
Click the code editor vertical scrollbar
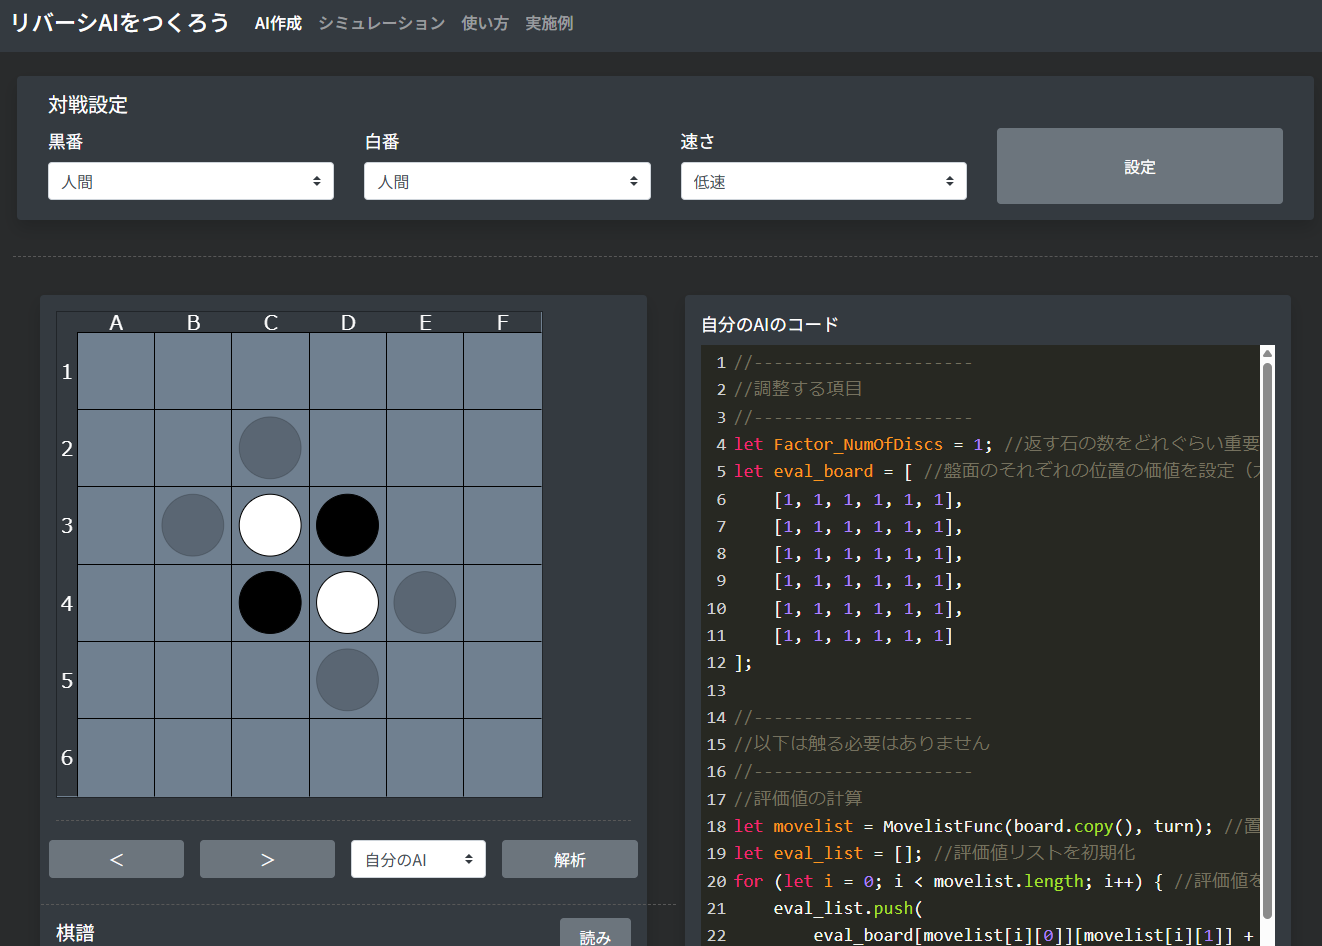(x=1267, y=640)
